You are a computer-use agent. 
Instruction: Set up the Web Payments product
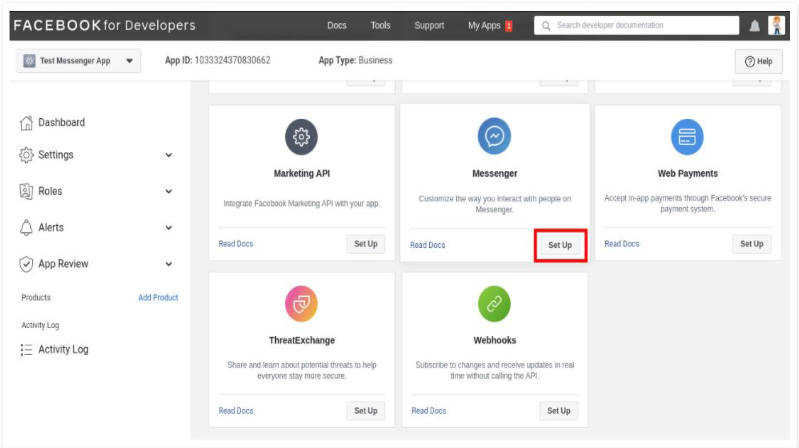pos(752,244)
